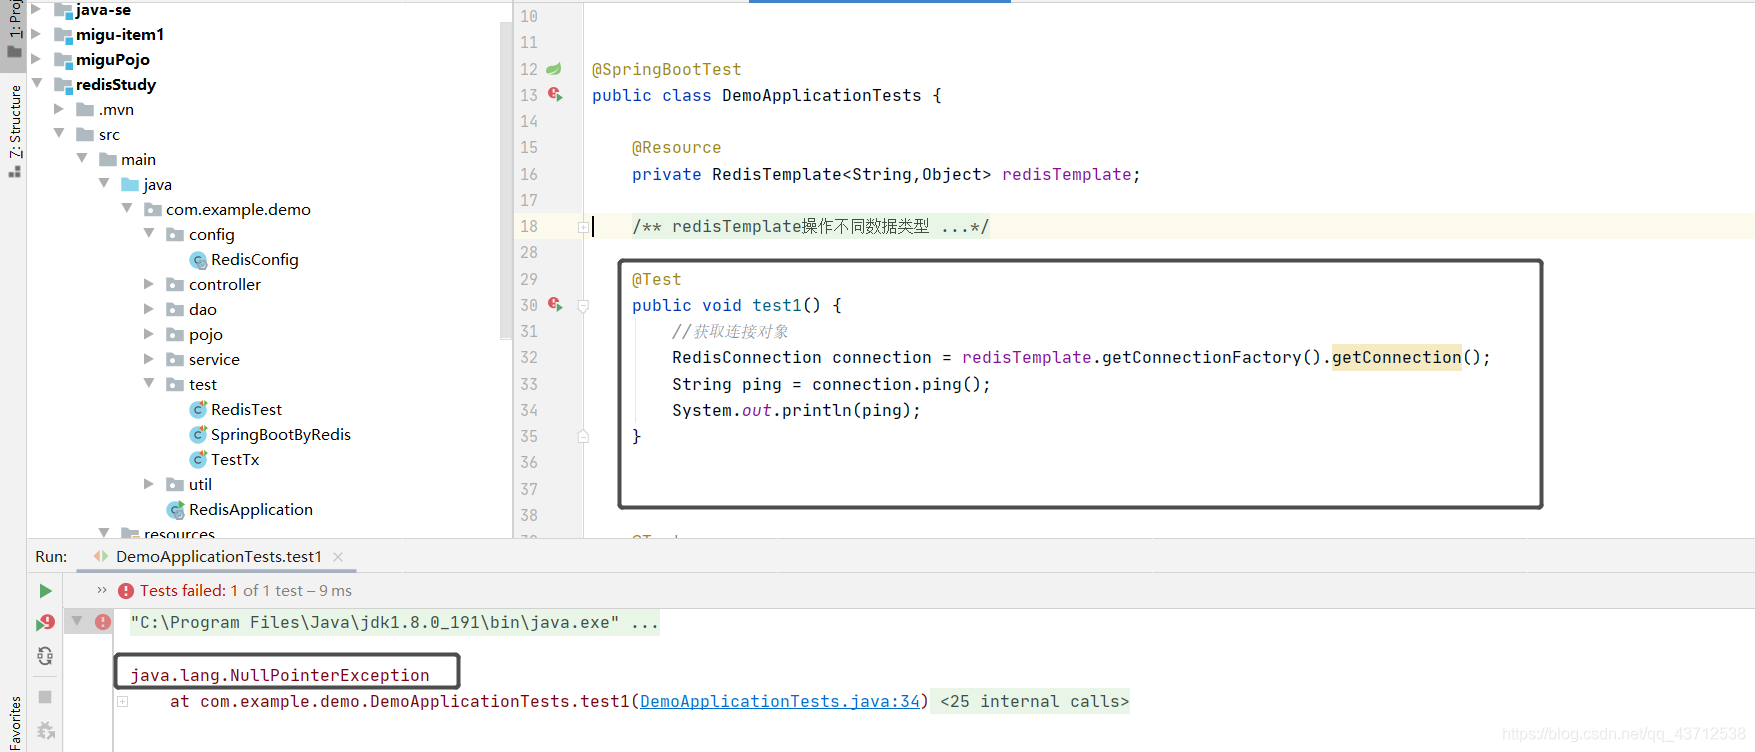Click the <25 internal calls> folded text

tap(1034, 702)
